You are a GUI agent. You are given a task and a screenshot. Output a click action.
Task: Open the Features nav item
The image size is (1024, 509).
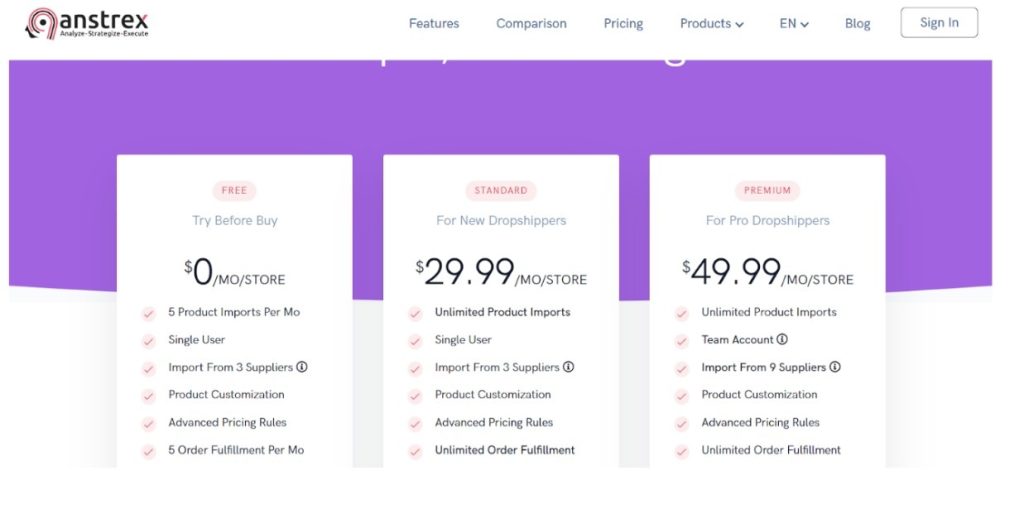click(x=434, y=24)
